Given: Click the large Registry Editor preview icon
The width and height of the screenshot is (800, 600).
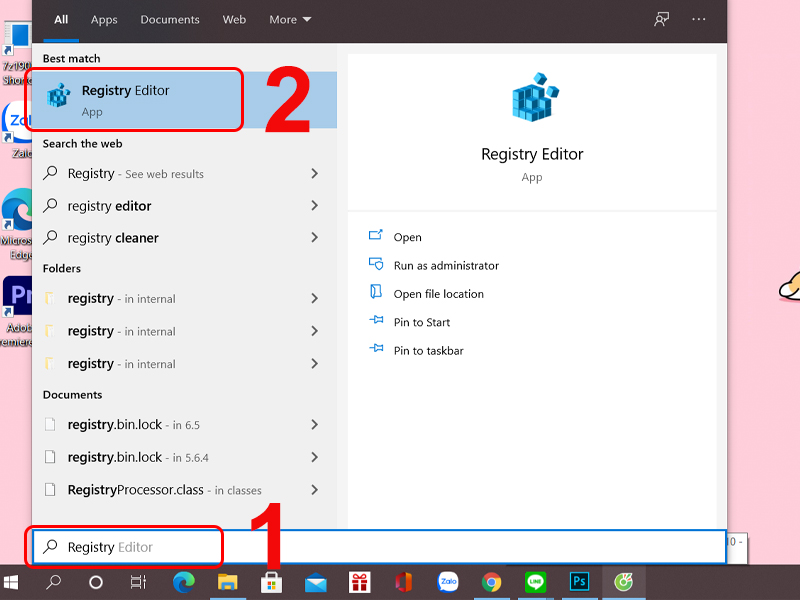Looking at the screenshot, I should 535,97.
